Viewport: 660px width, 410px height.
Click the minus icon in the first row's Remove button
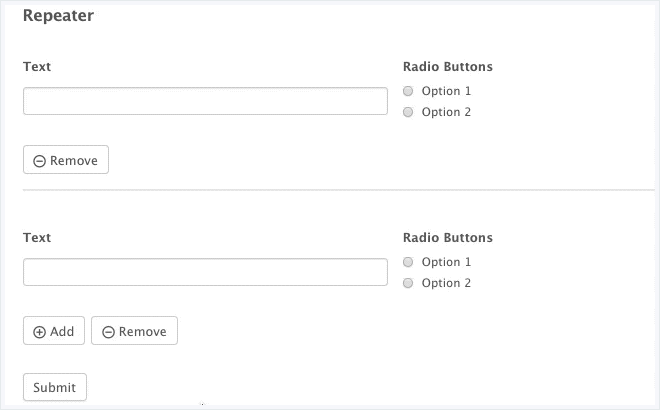39,161
